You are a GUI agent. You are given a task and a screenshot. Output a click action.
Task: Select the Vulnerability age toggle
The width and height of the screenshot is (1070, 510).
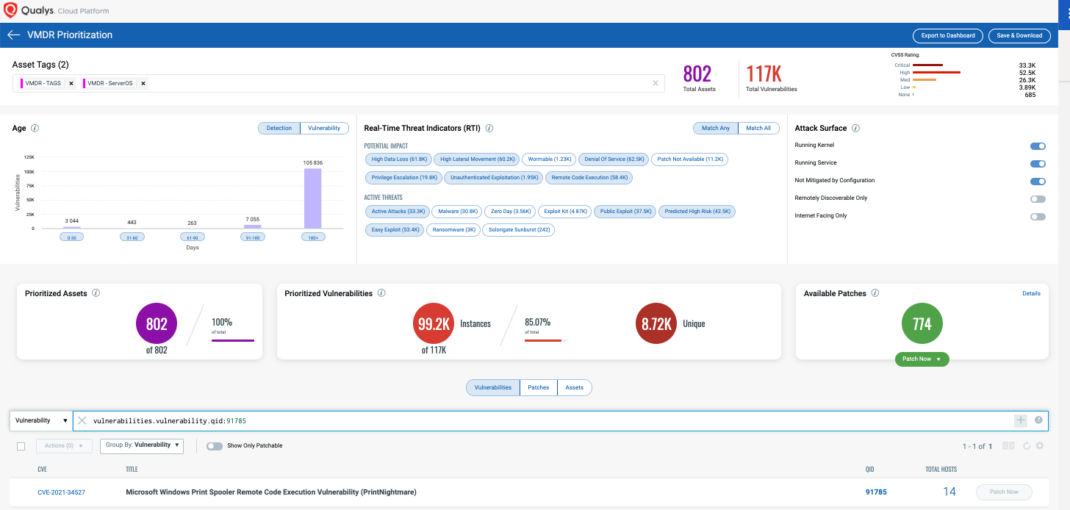point(325,128)
